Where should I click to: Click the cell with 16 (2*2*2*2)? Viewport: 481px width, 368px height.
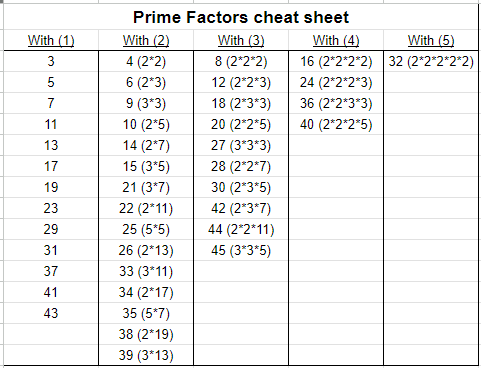click(336, 61)
